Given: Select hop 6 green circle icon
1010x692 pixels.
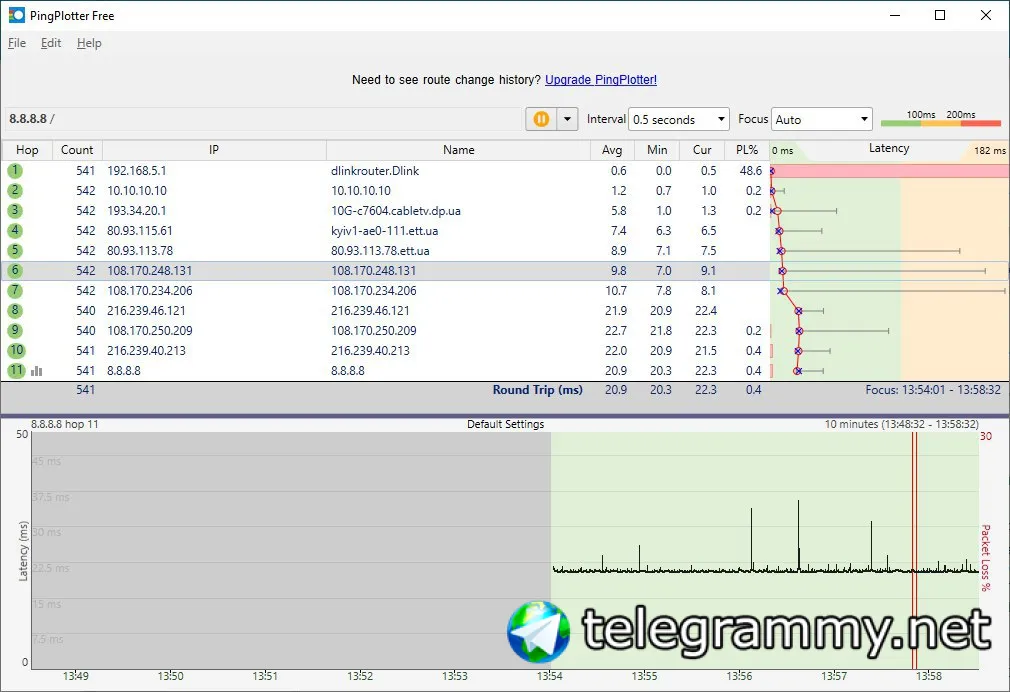Looking at the screenshot, I should (15, 271).
